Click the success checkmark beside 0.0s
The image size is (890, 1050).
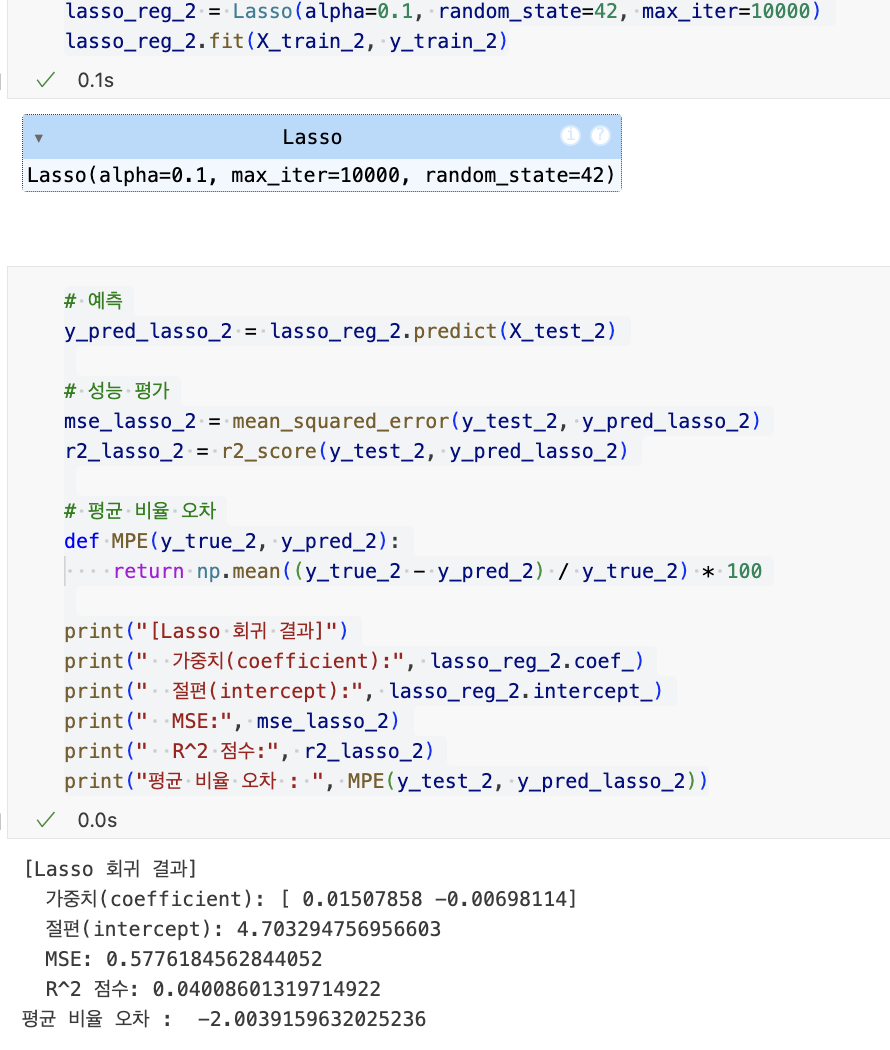tap(46, 820)
